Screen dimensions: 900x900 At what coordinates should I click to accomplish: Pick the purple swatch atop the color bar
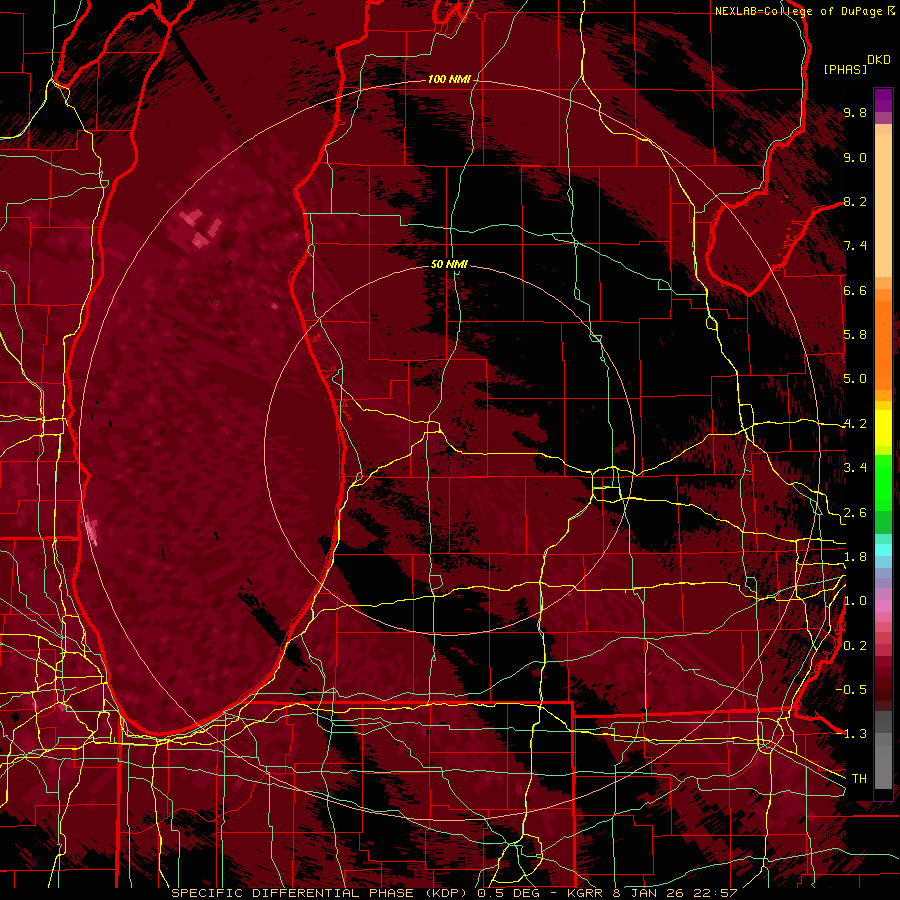pyautogui.click(x=883, y=100)
